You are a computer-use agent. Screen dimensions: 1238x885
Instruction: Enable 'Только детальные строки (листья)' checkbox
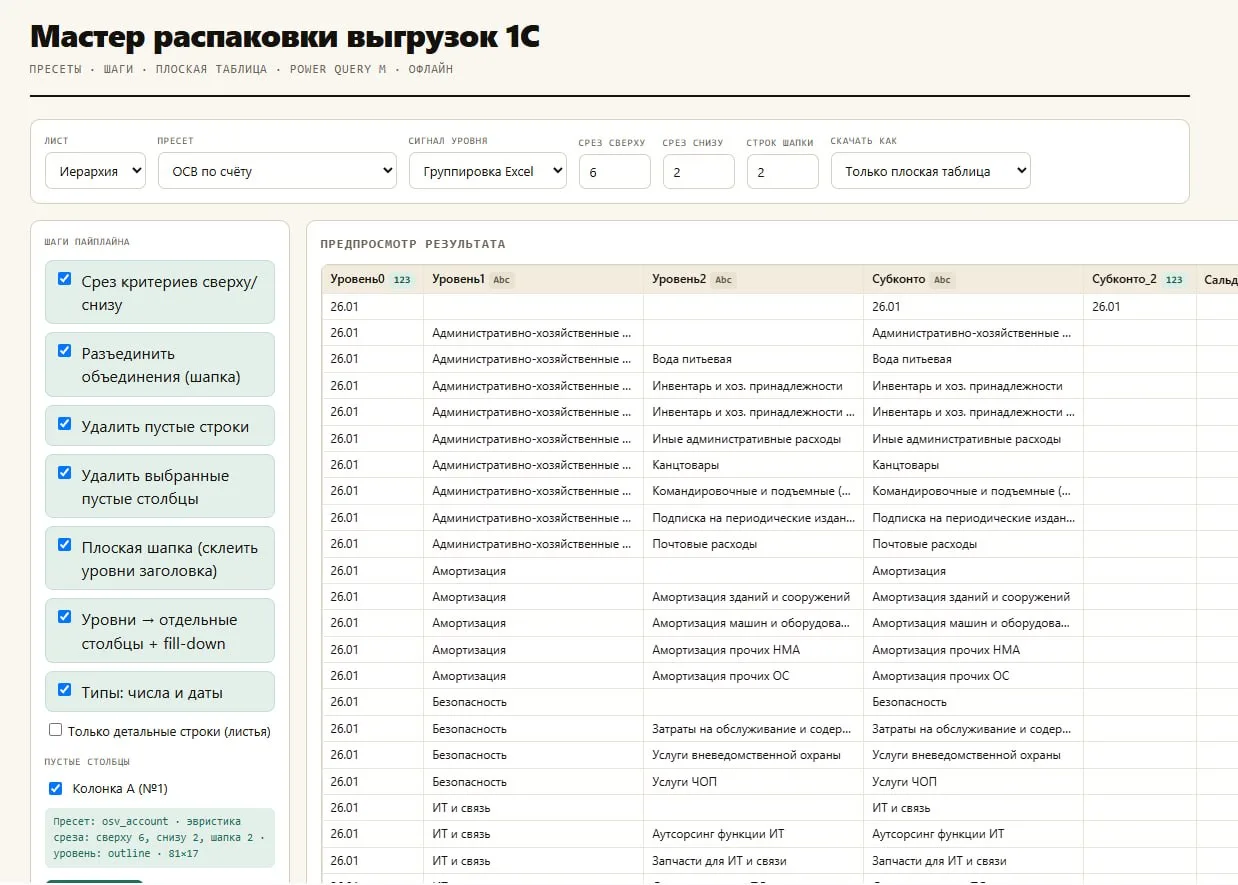[56, 731]
